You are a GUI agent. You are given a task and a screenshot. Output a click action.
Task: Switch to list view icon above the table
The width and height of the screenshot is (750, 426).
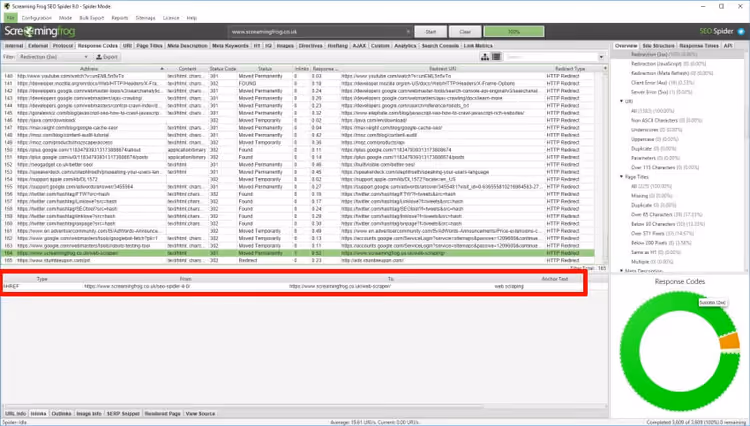point(496,57)
